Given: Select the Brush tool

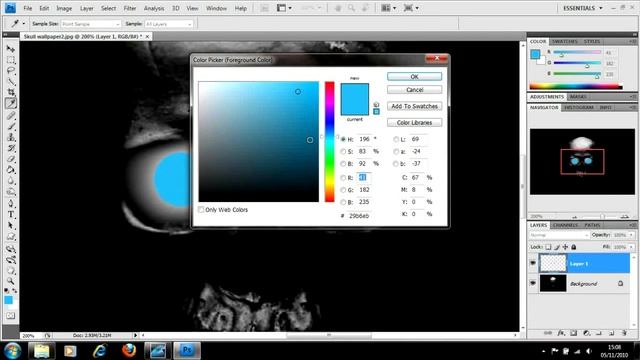Looking at the screenshot, I should tap(11, 126).
